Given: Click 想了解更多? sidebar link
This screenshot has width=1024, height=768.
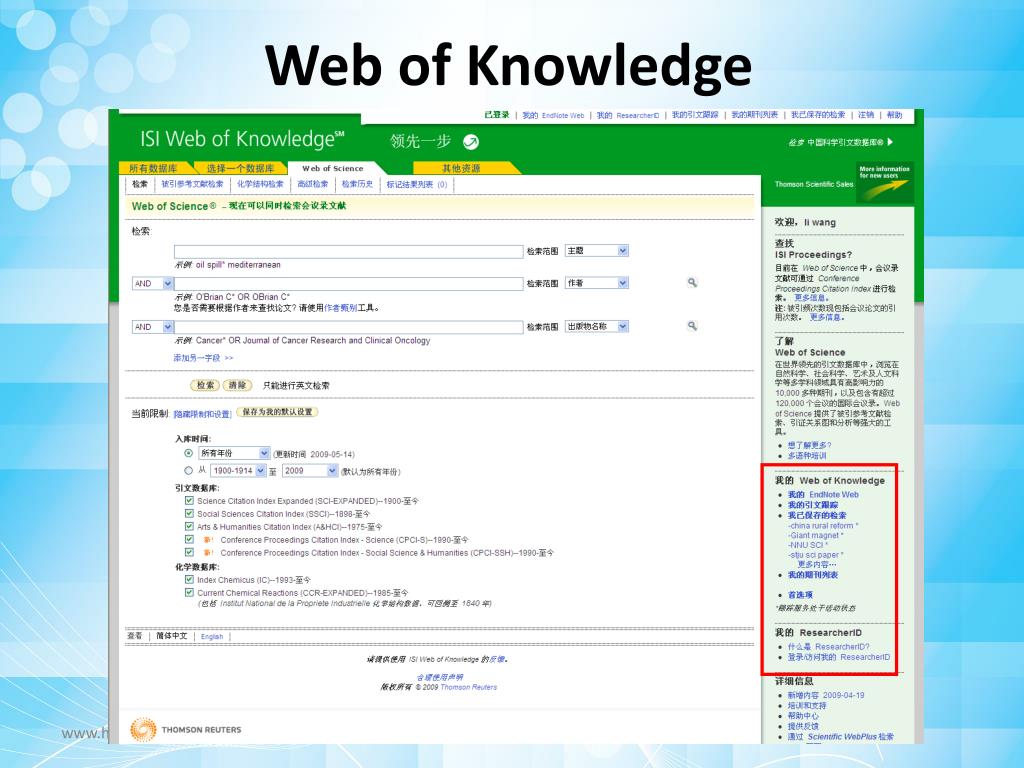Looking at the screenshot, I should pyautogui.click(x=810, y=445).
